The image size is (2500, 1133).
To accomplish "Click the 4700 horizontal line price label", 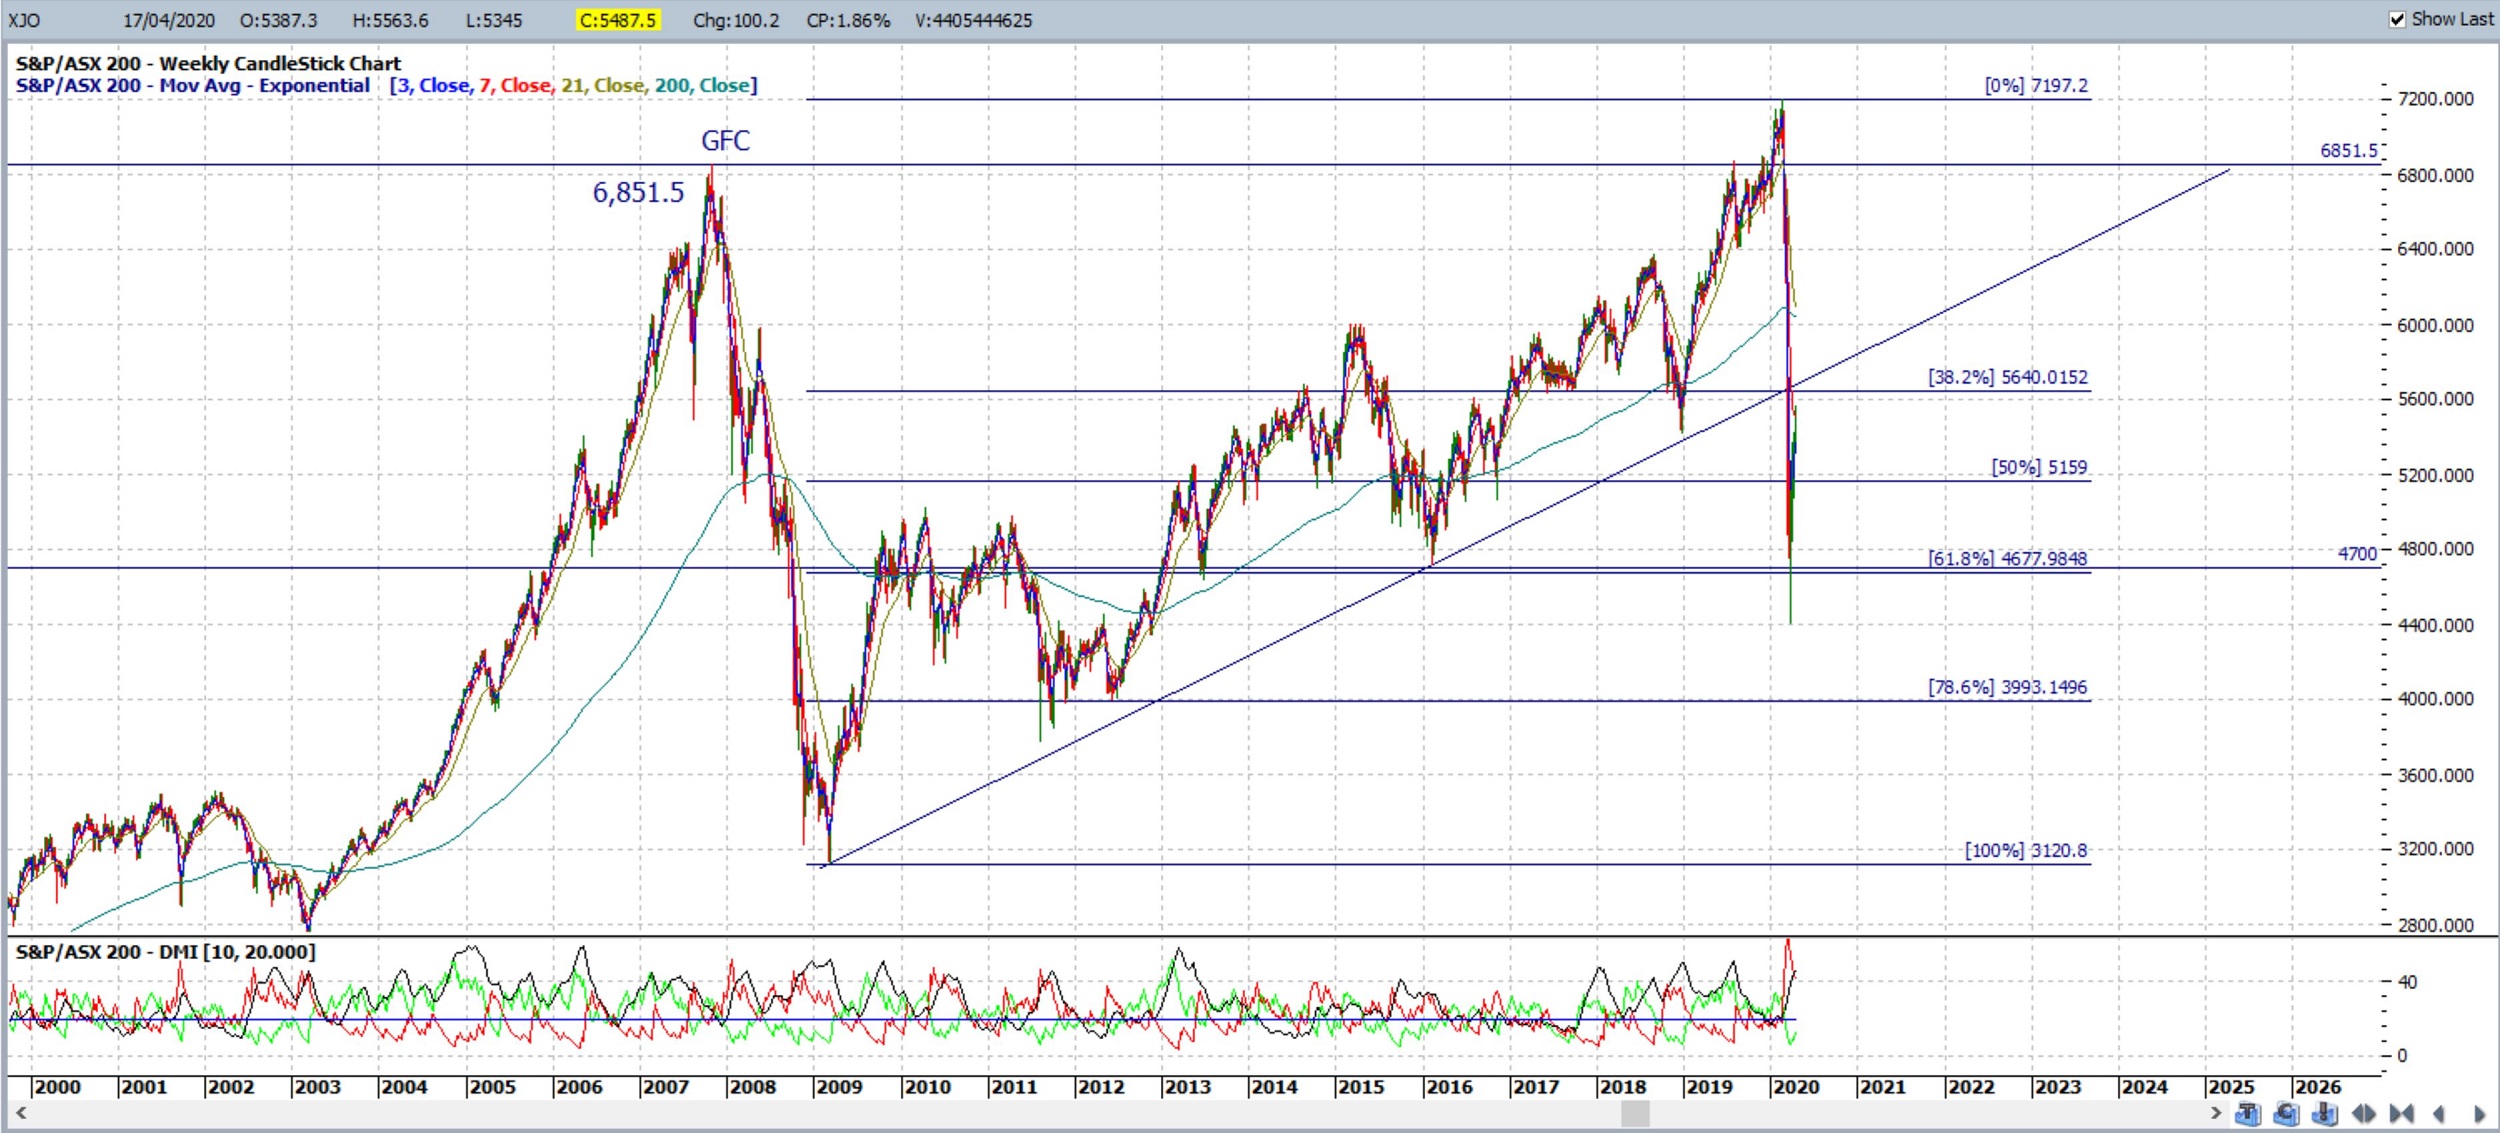I will point(2357,554).
